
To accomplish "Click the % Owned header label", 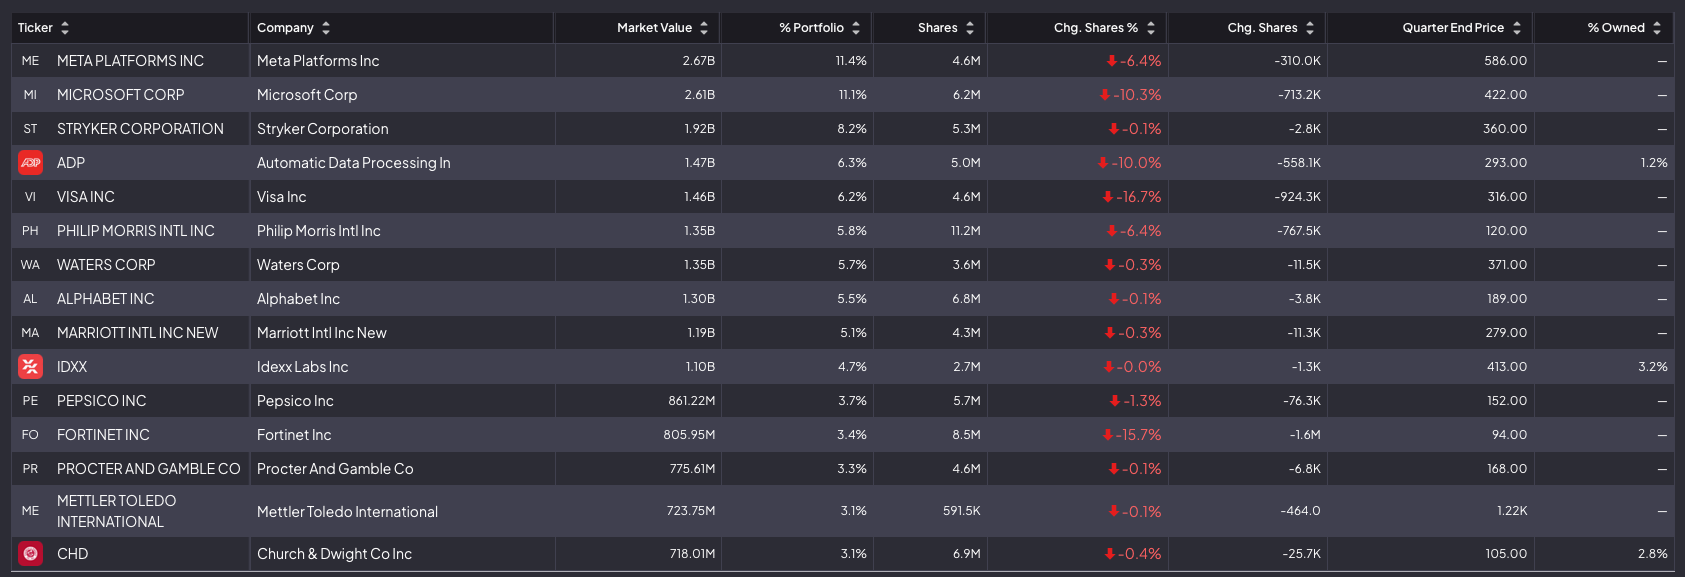I will tap(1616, 28).
